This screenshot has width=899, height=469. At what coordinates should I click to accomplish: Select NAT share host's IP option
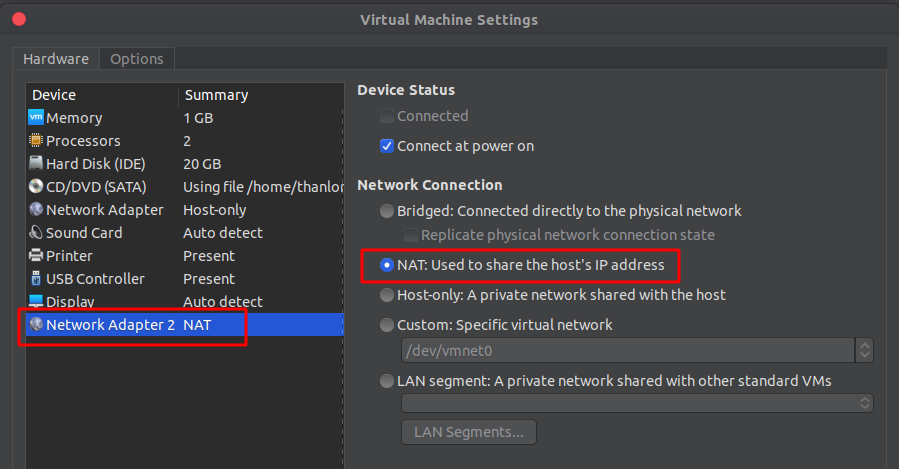pos(387,265)
